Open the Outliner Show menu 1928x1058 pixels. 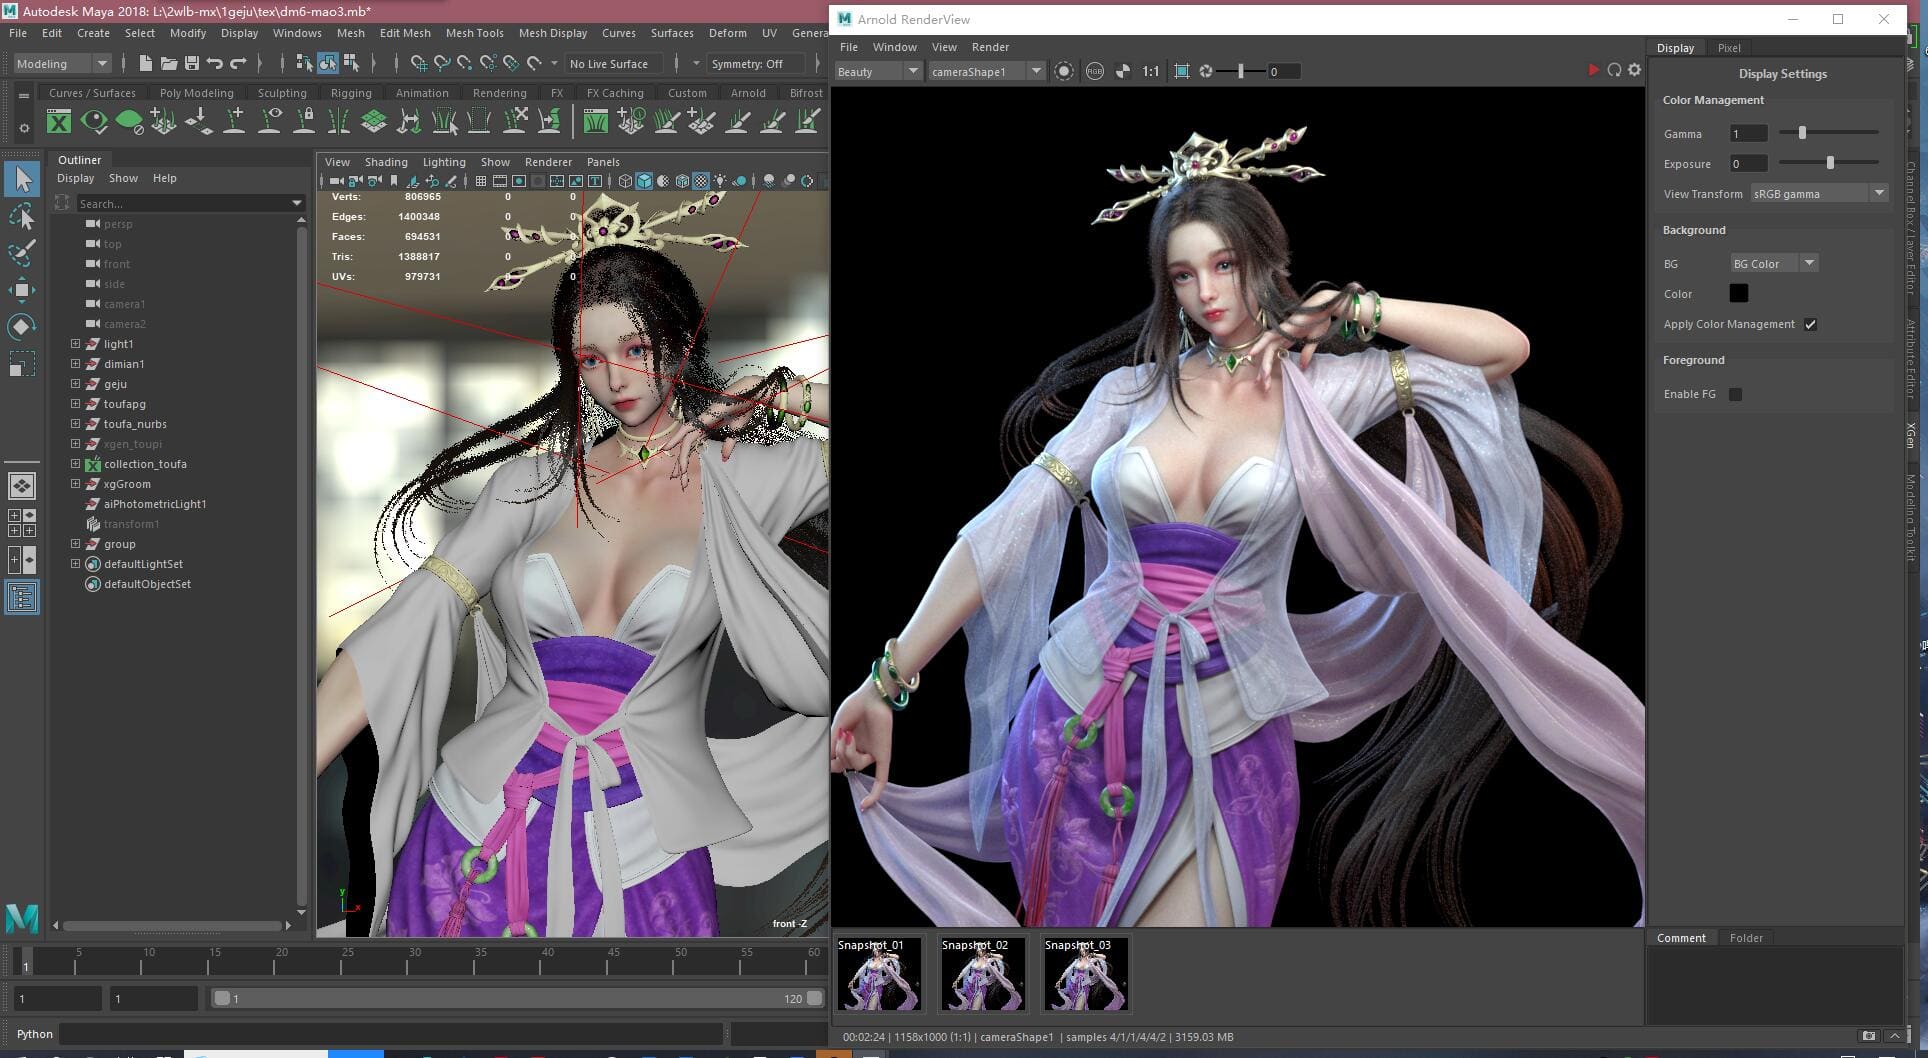click(123, 178)
